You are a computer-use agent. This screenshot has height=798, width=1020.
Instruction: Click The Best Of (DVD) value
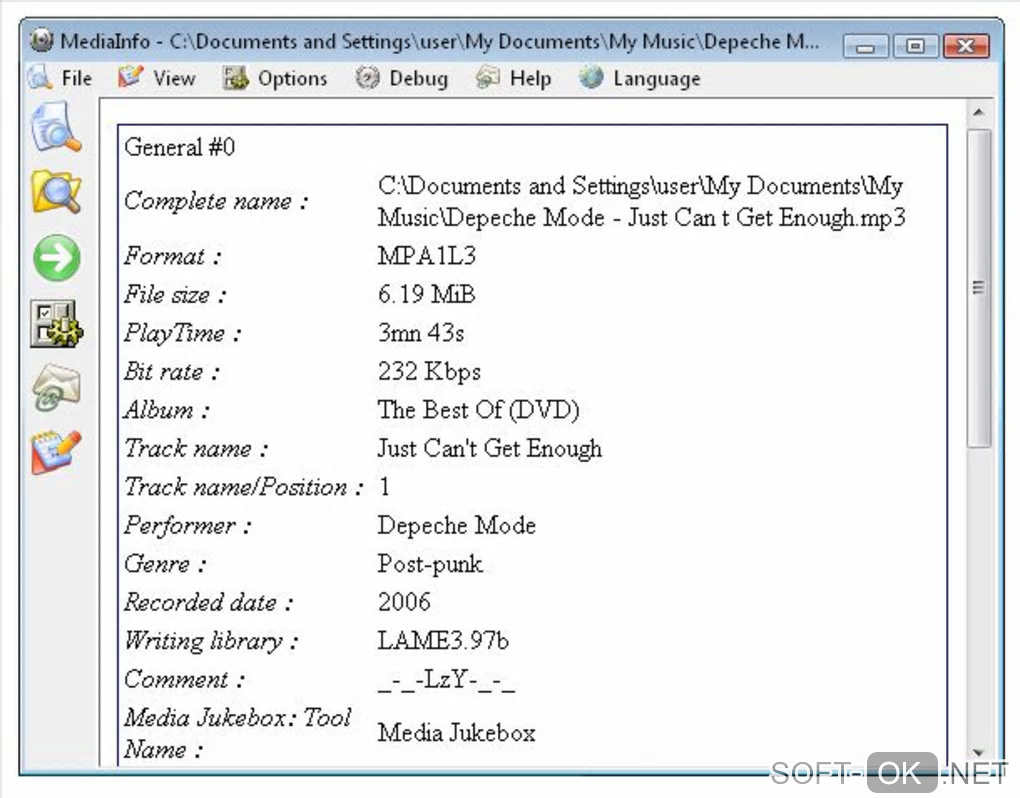click(x=478, y=410)
